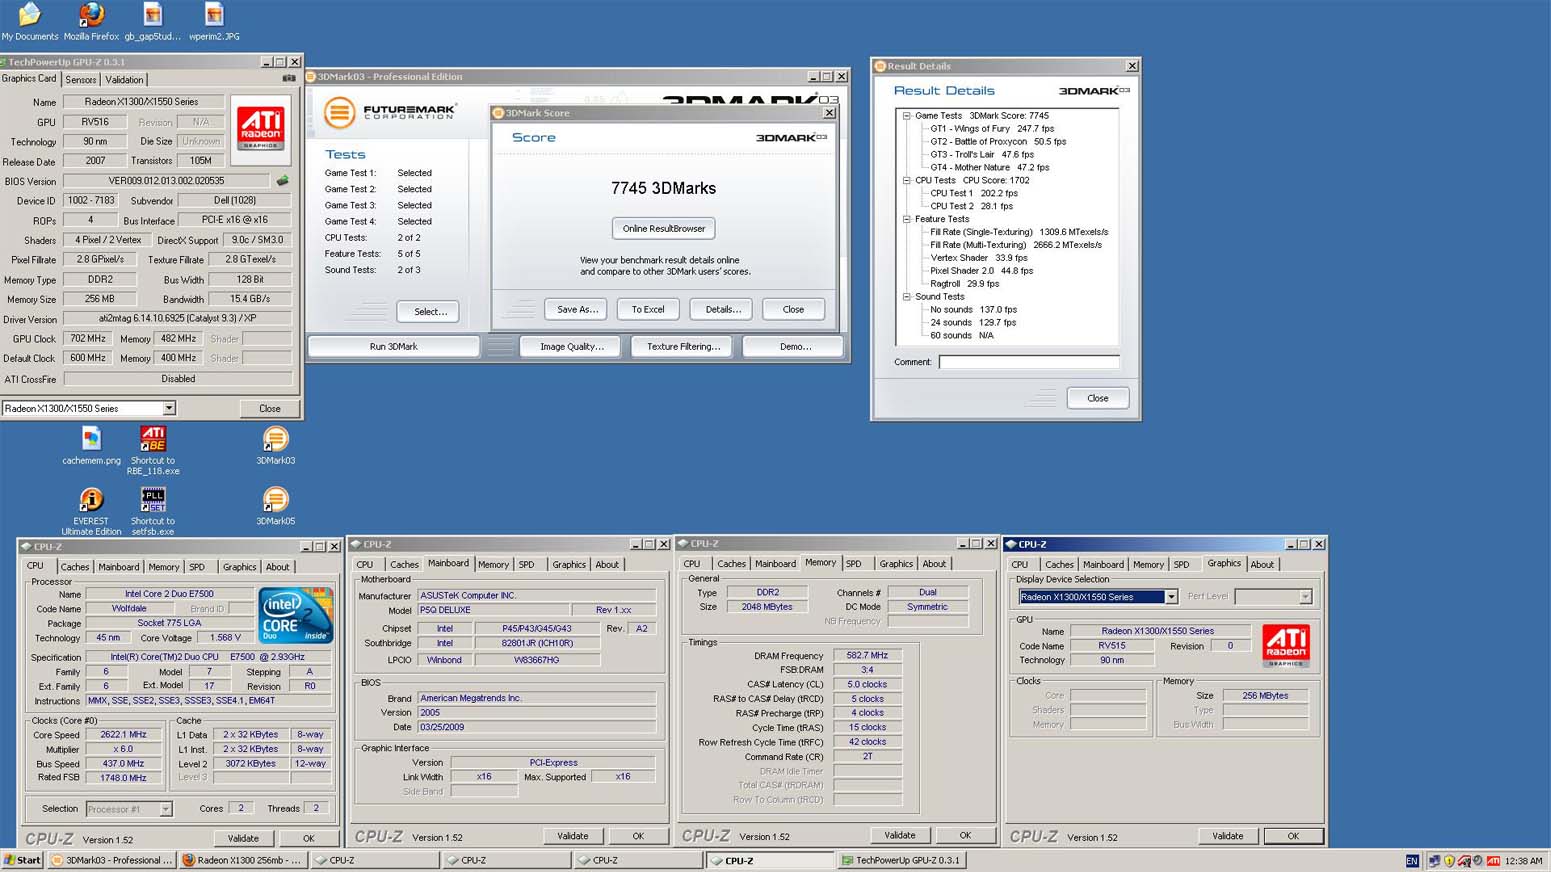Click the Demo button in 3DMark03

point(796,346)
